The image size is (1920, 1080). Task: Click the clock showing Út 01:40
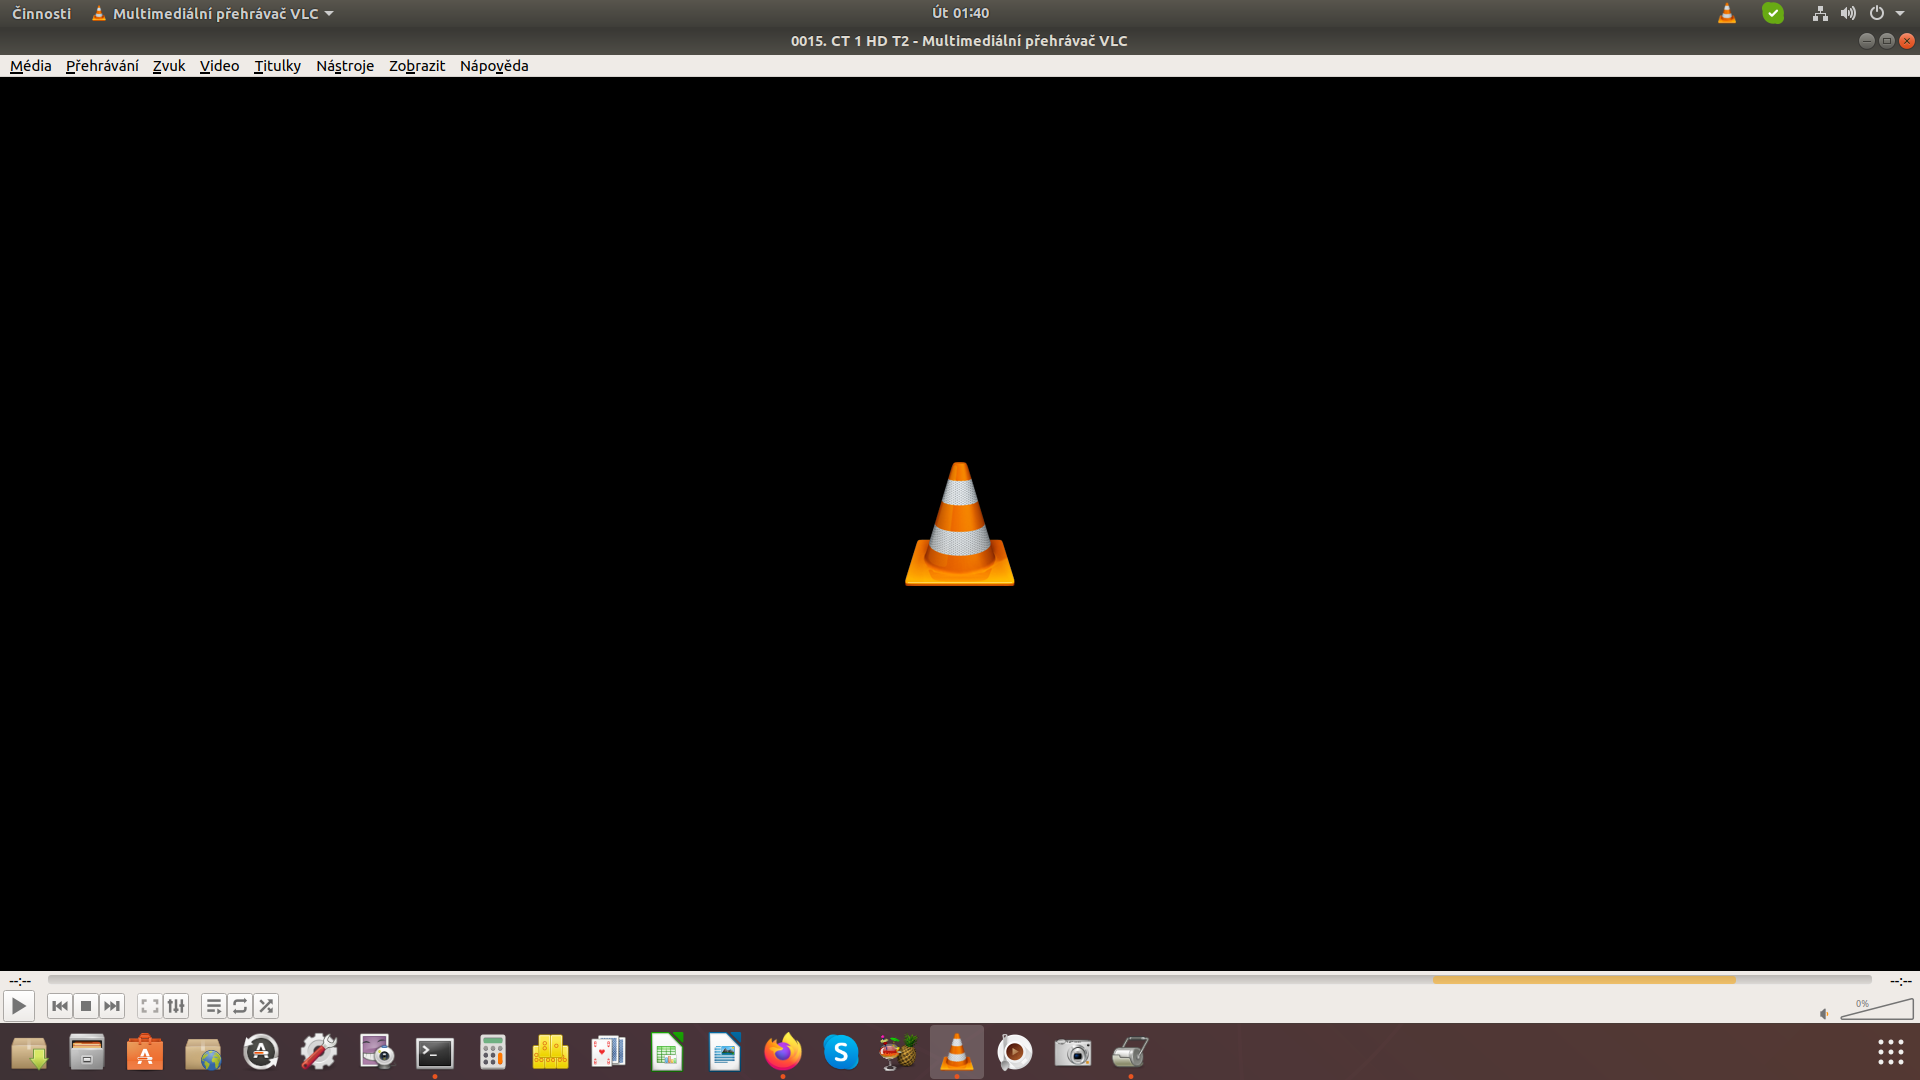coord(960,13)
